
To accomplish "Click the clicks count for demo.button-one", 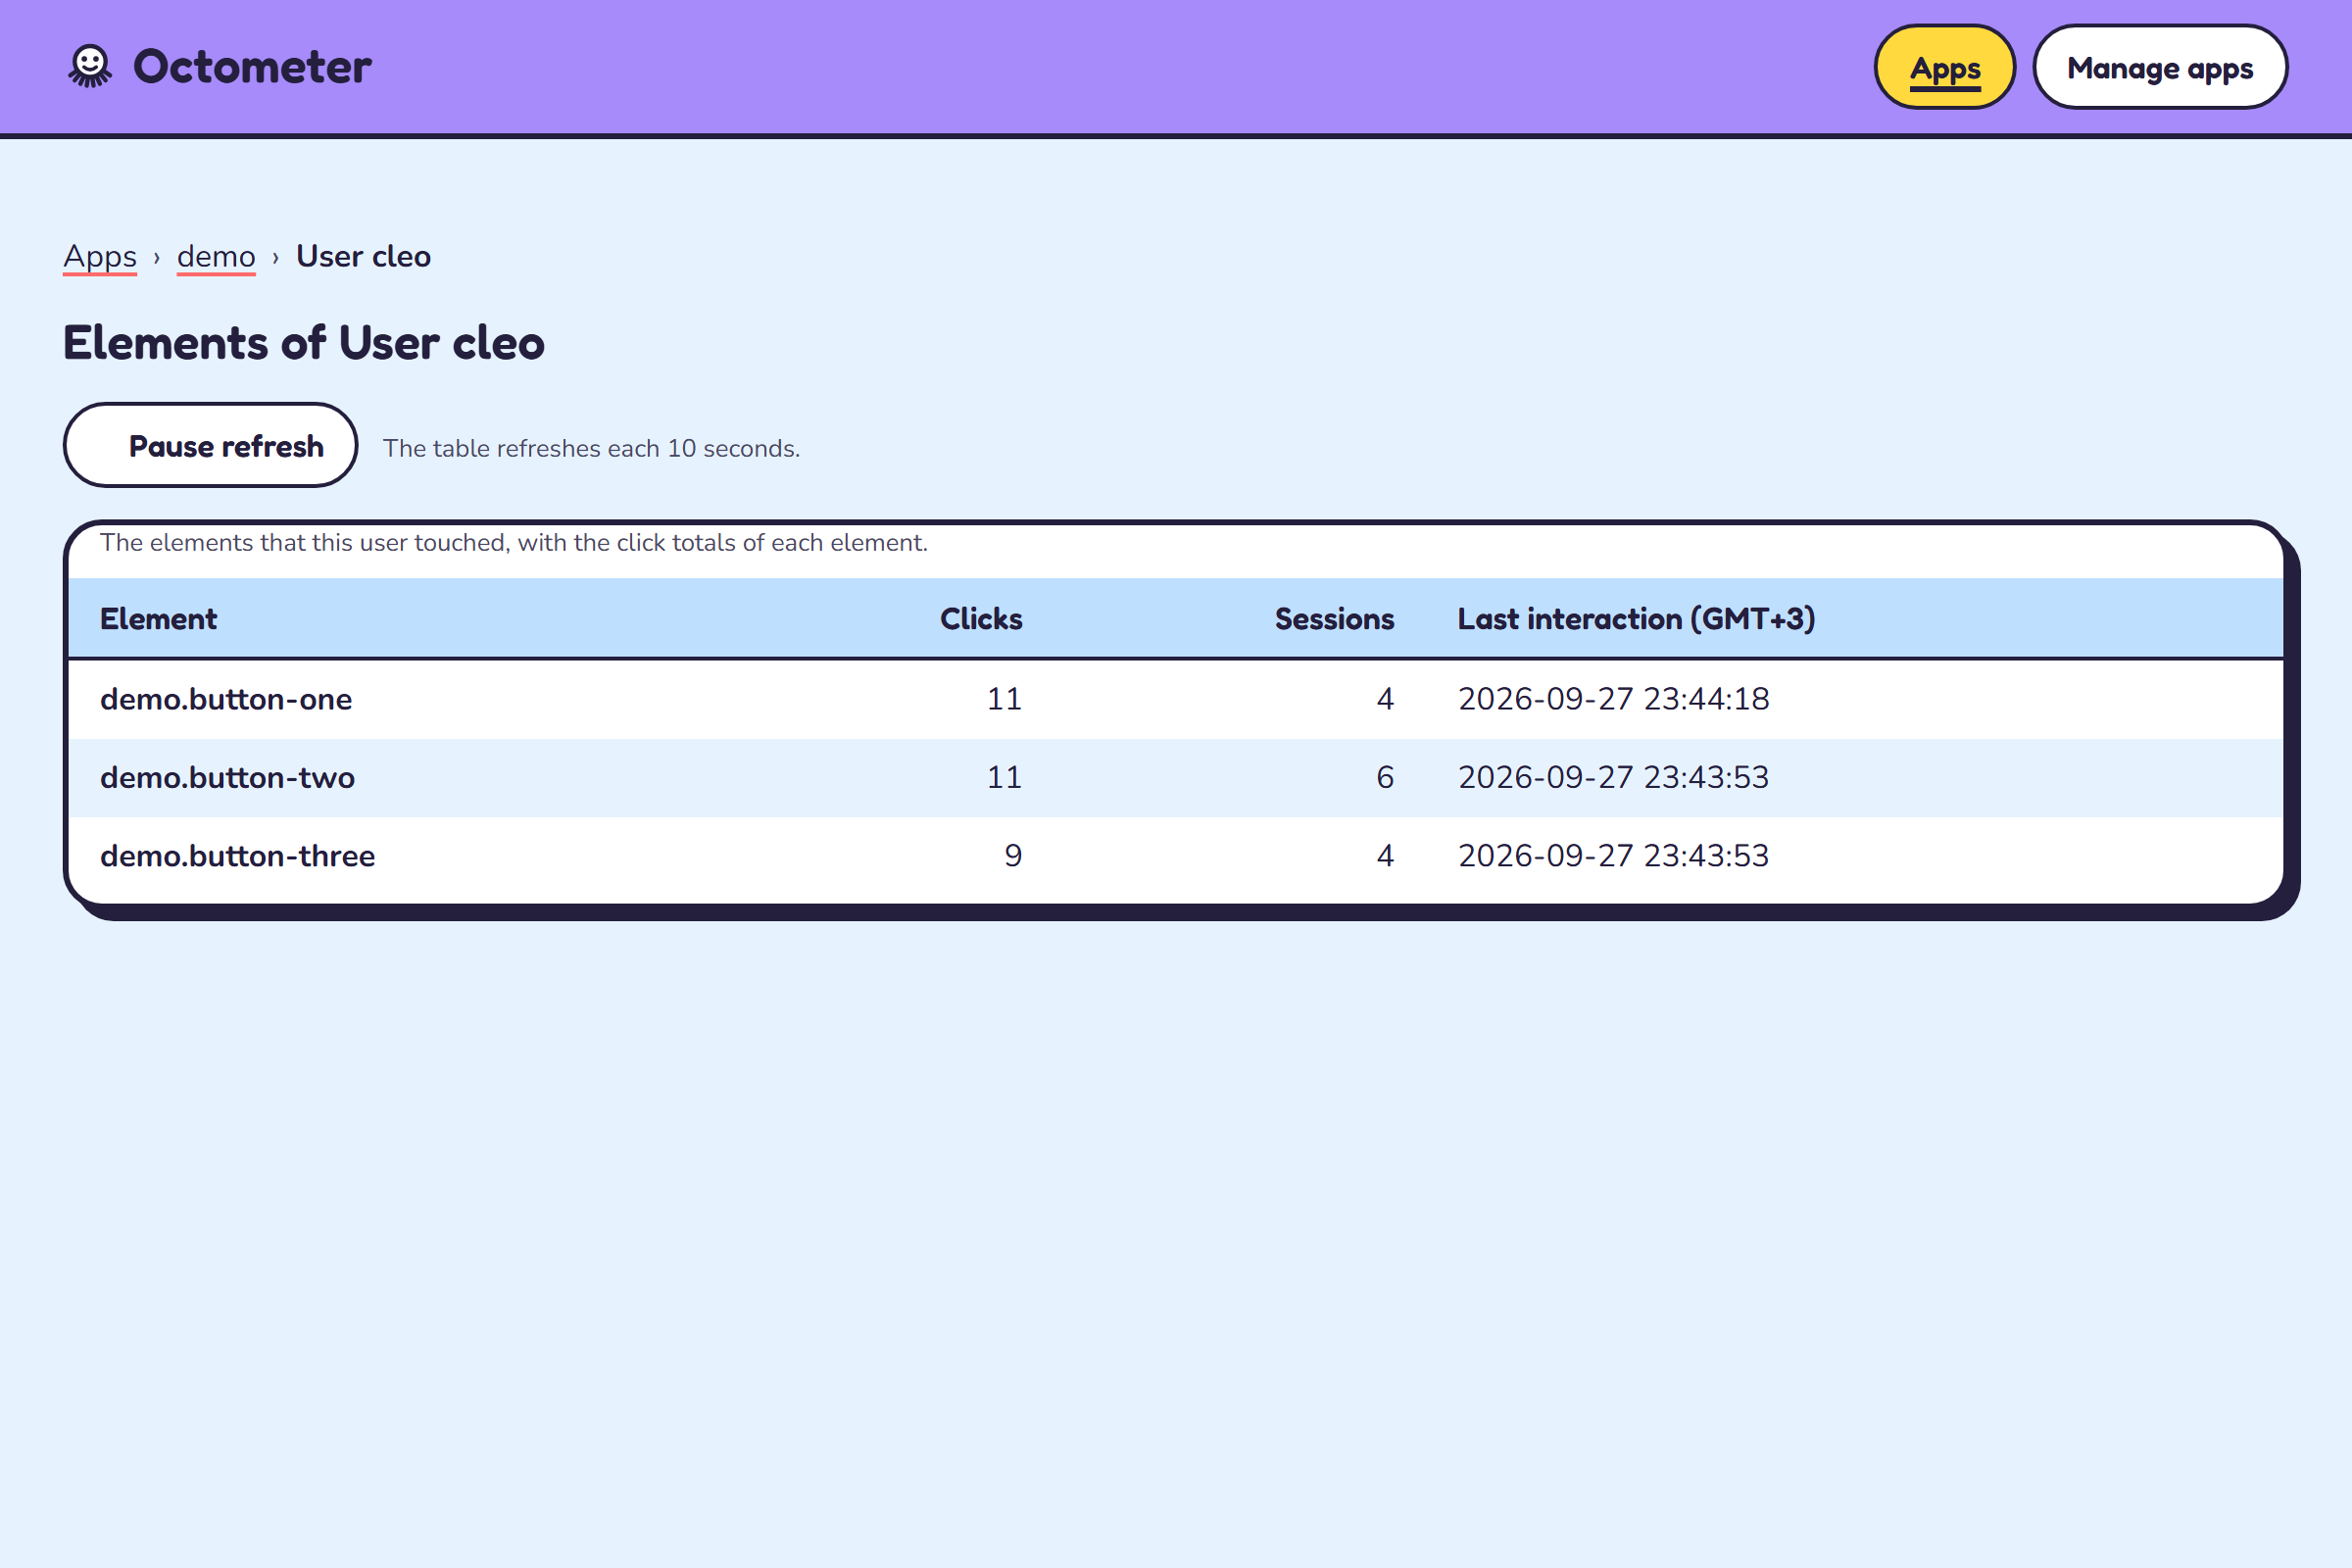I will pos(1004,699).
